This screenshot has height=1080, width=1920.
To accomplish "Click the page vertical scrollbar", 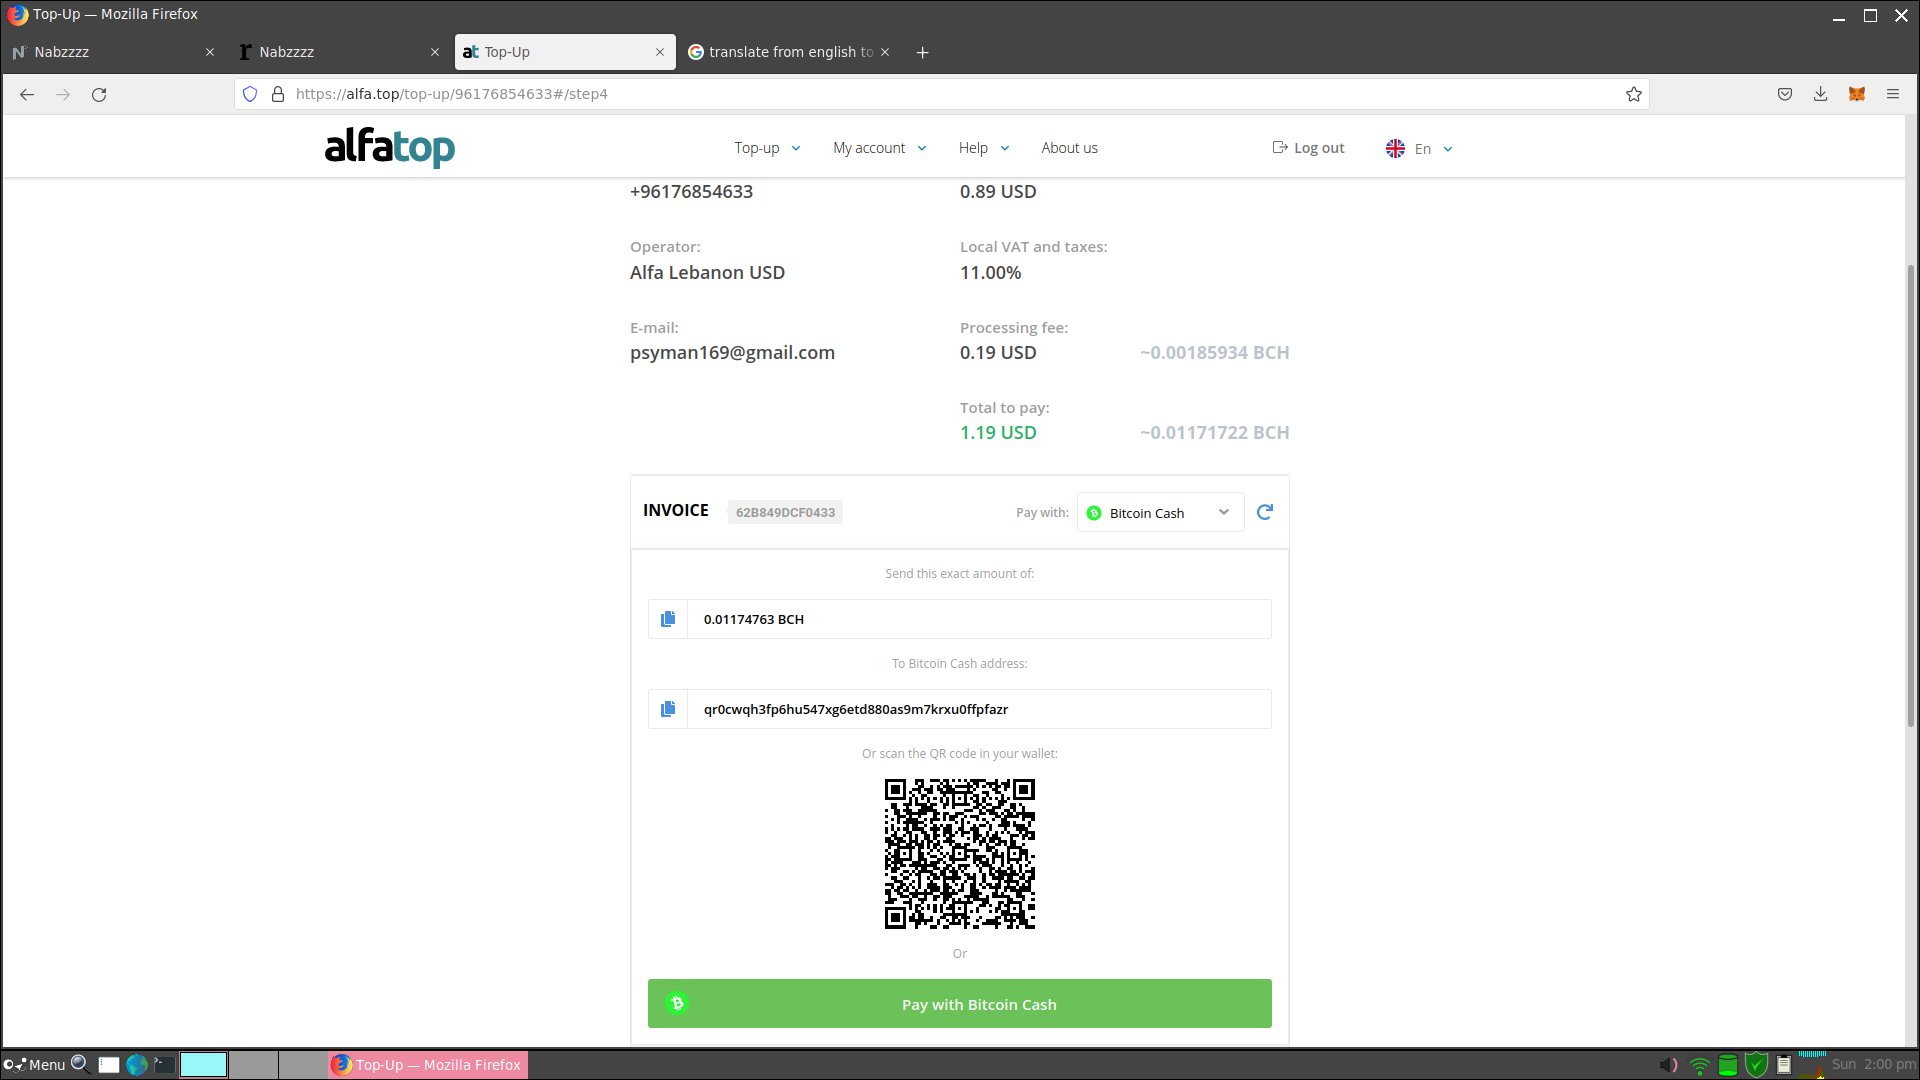I will [1911, 495].
